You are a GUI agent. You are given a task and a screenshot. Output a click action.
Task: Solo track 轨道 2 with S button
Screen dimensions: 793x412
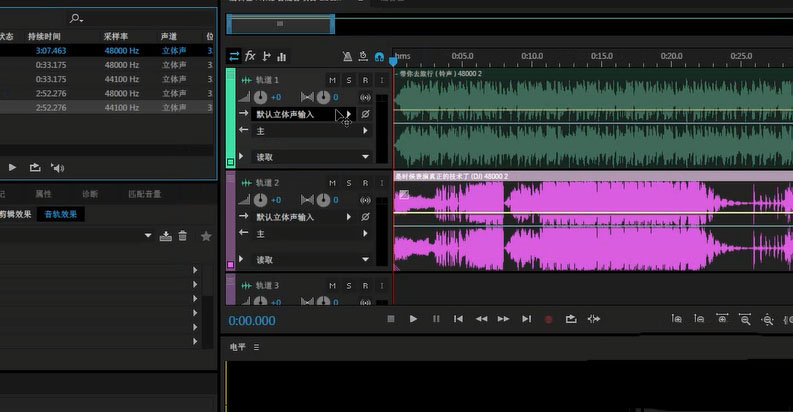pos(348,183)
